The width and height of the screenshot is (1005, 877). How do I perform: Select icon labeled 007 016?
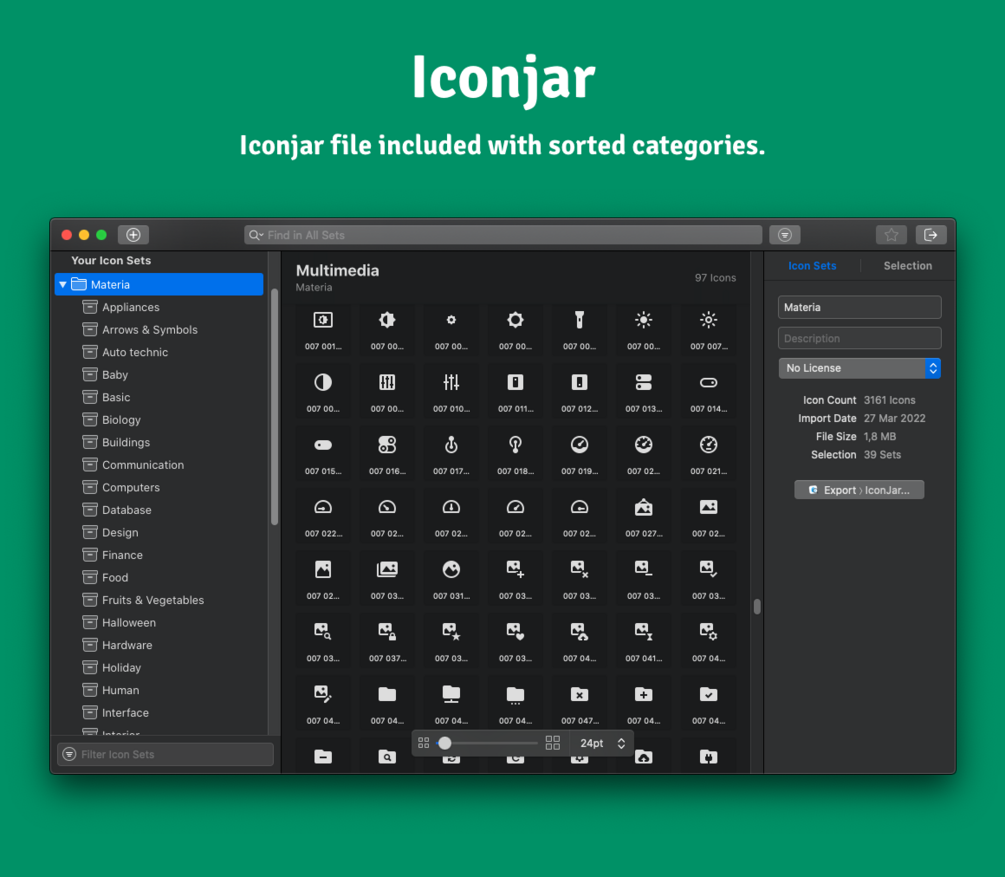387,454
